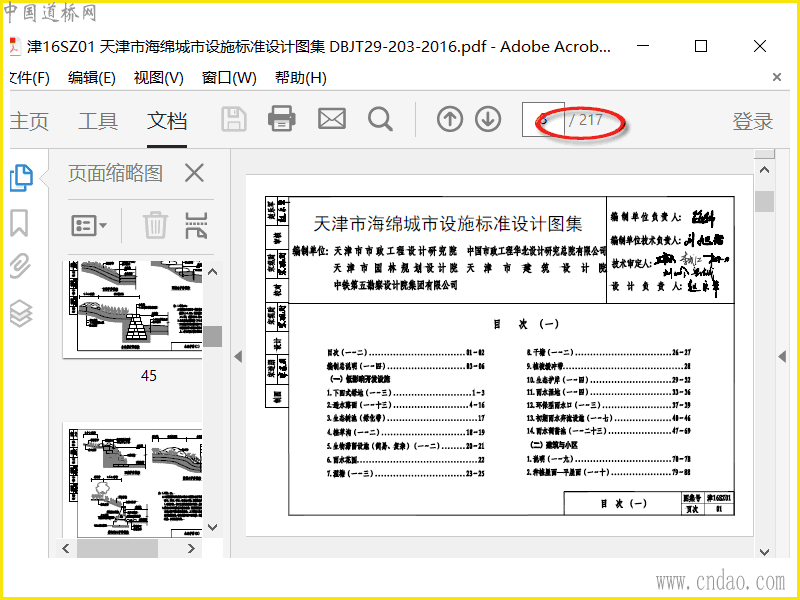This screenshot has height=600, width=800.
Task: Open the 窗口(W) menu
Action: click(x=229, y=78)
